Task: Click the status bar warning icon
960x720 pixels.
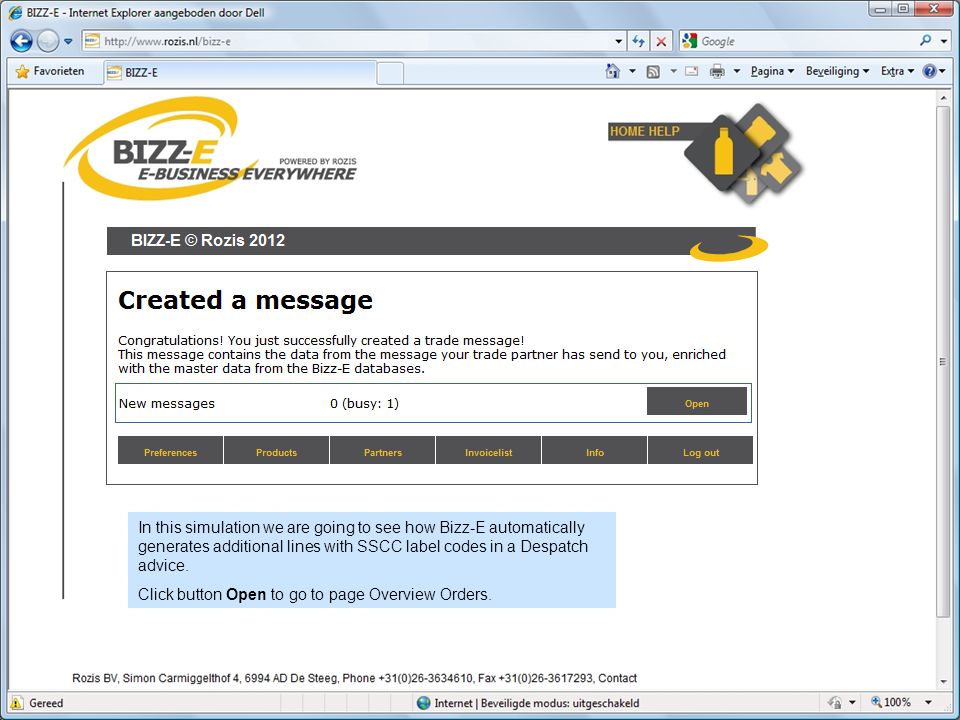Action: [x=17, y=703]
